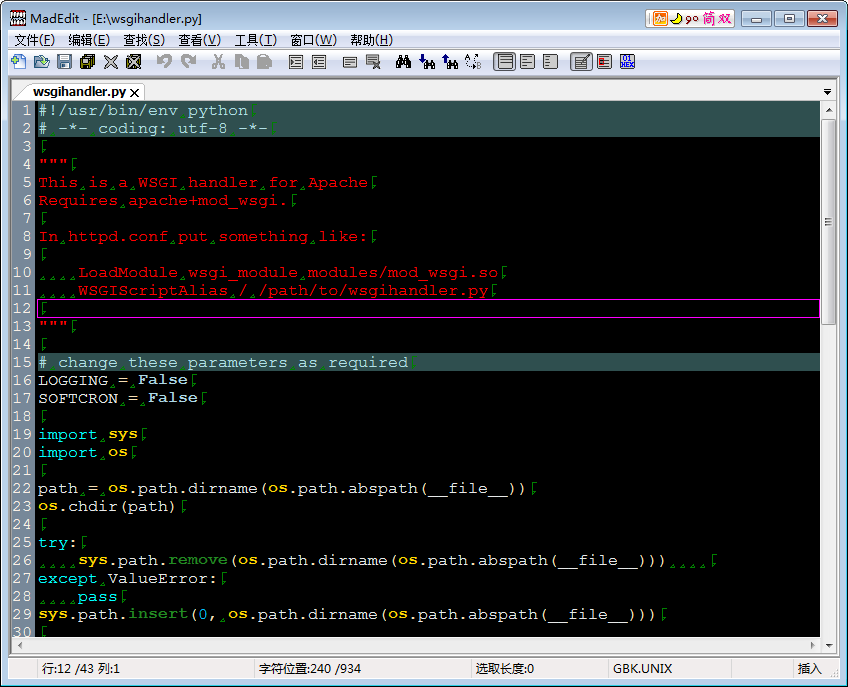This screenshot has width=848, height=687.
Task: Click status bar text "行:12 /43 列:1"
Action: pyautogui.click(x=81, y=669)
